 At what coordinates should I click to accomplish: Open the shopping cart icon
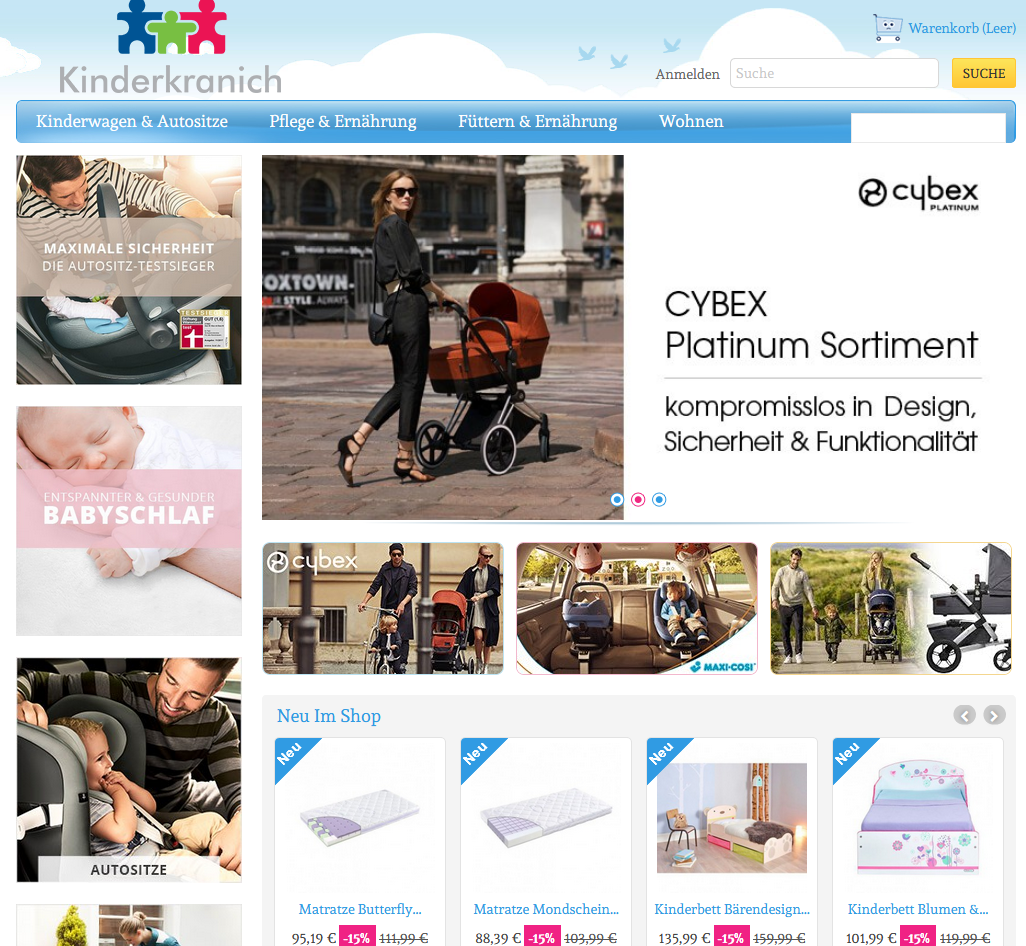tap(888, 28)
